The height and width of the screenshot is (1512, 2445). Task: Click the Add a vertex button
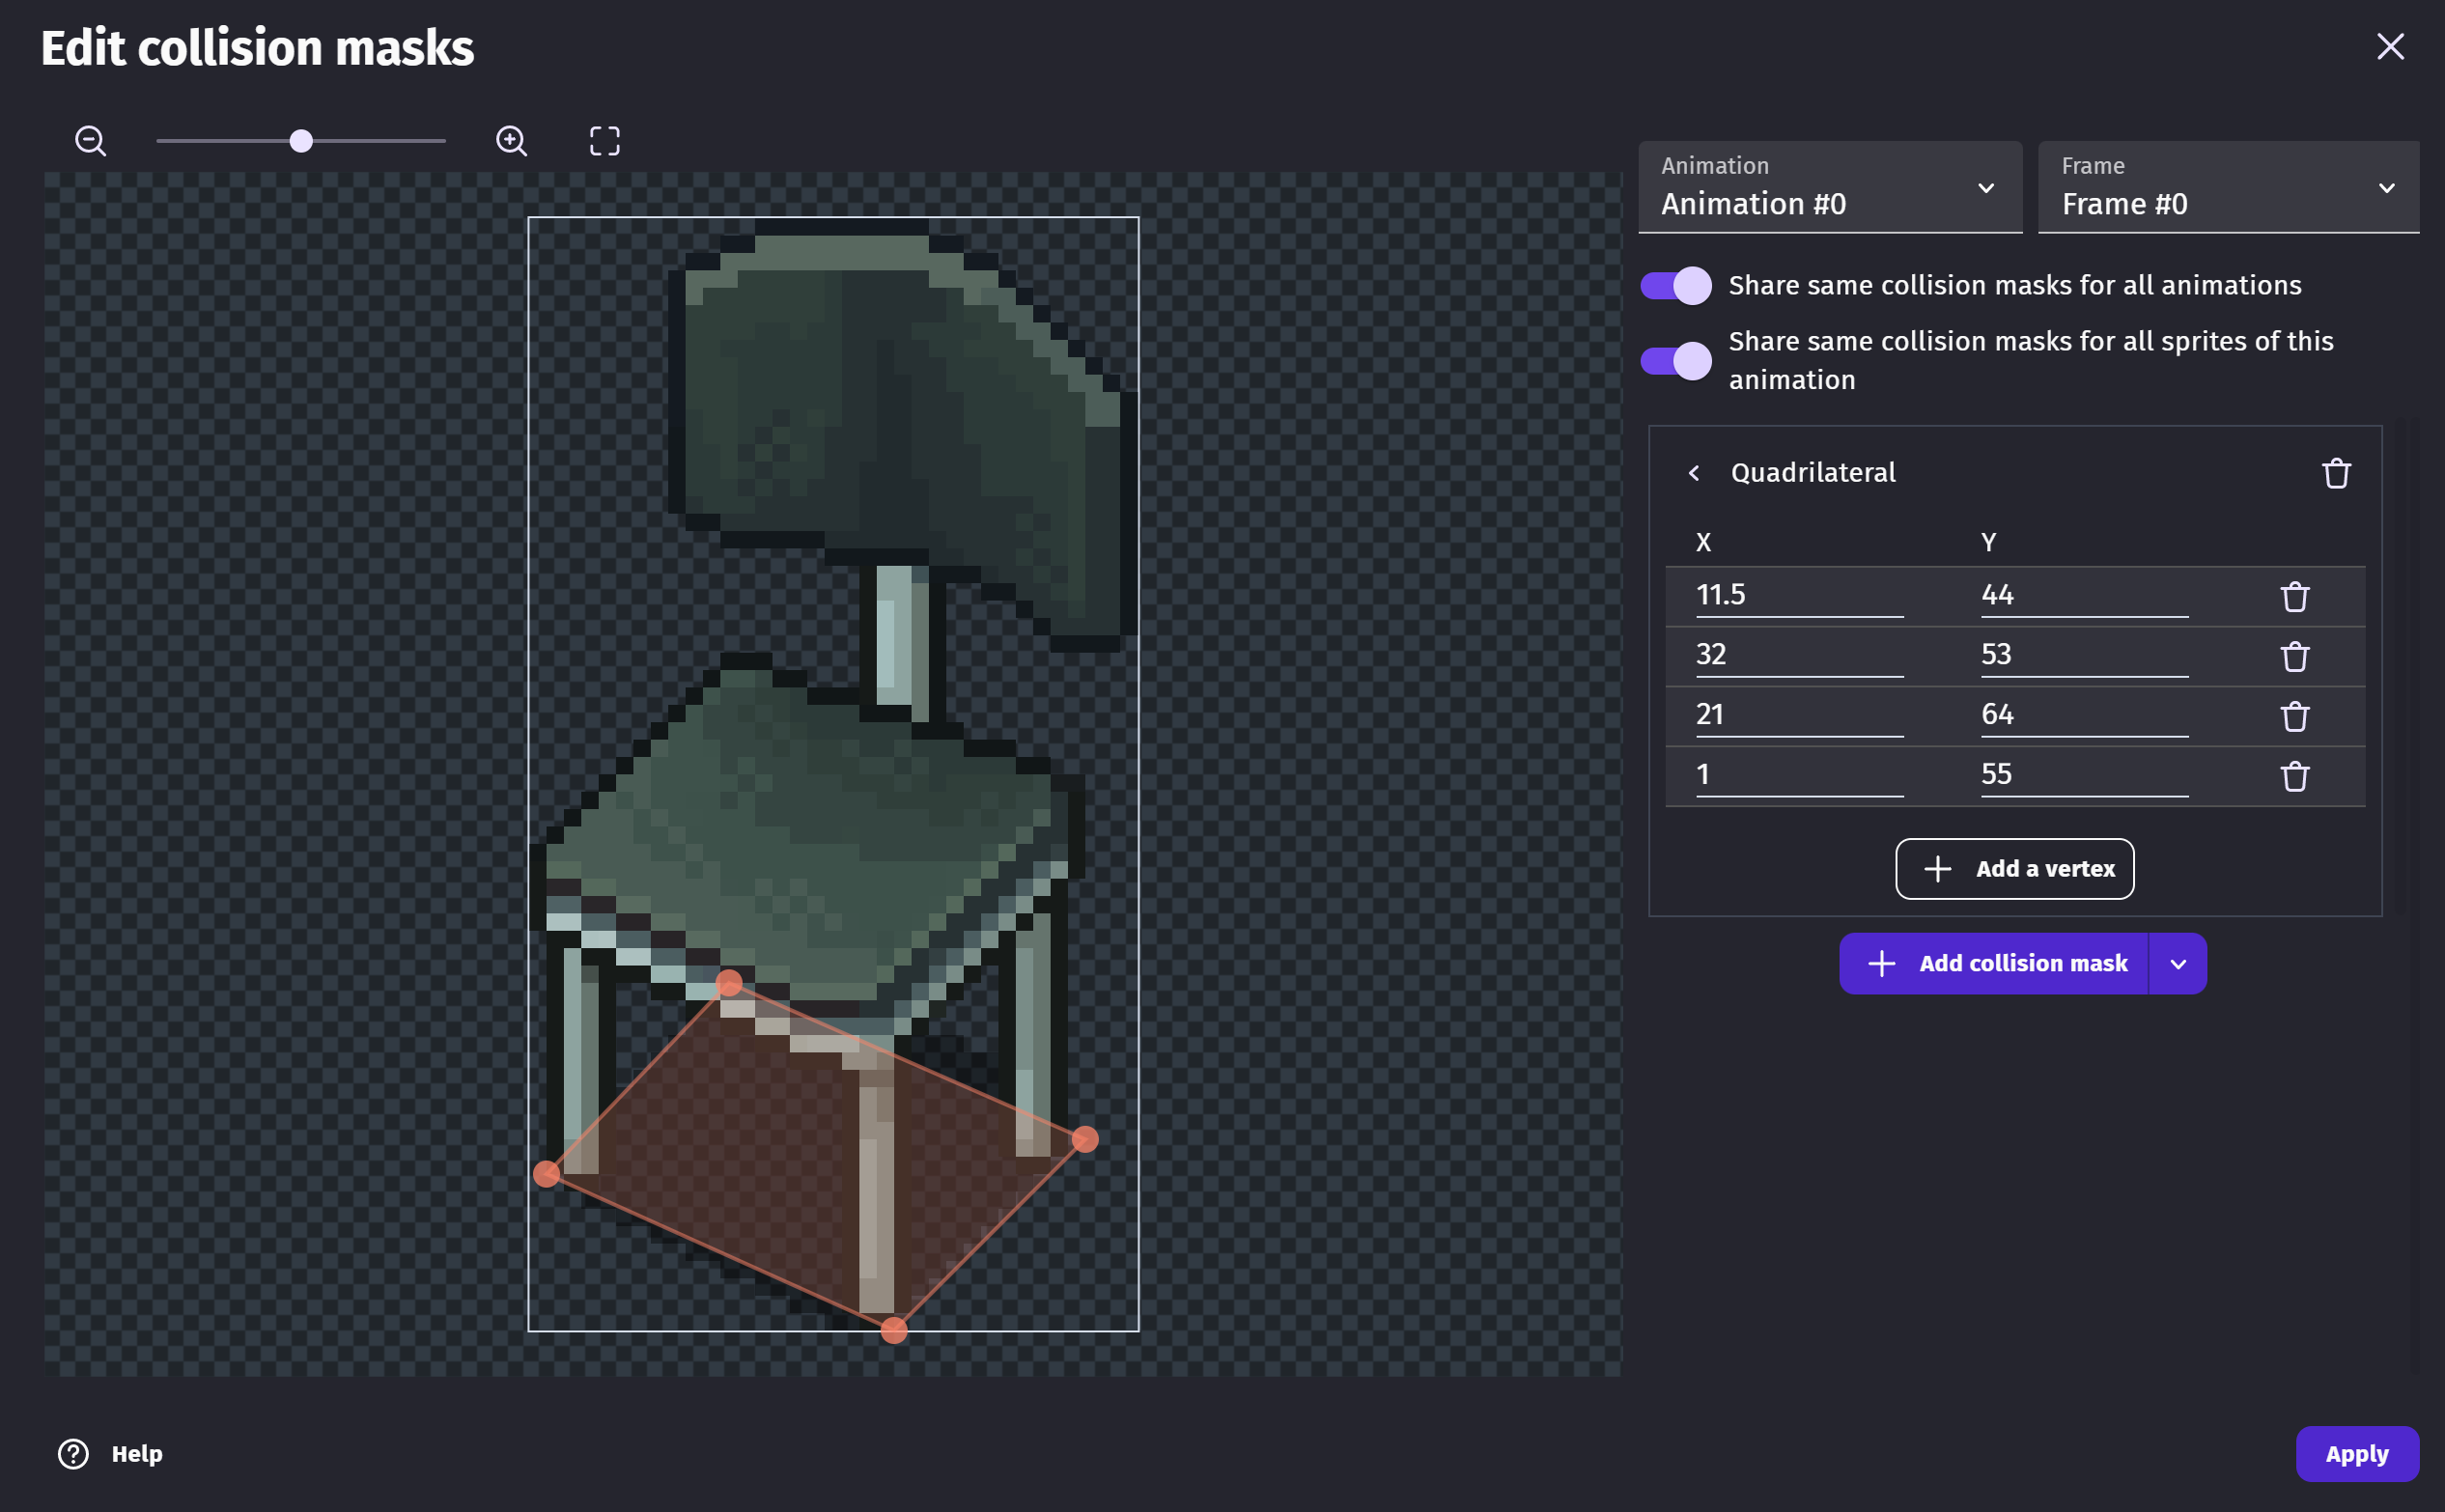2013,869
